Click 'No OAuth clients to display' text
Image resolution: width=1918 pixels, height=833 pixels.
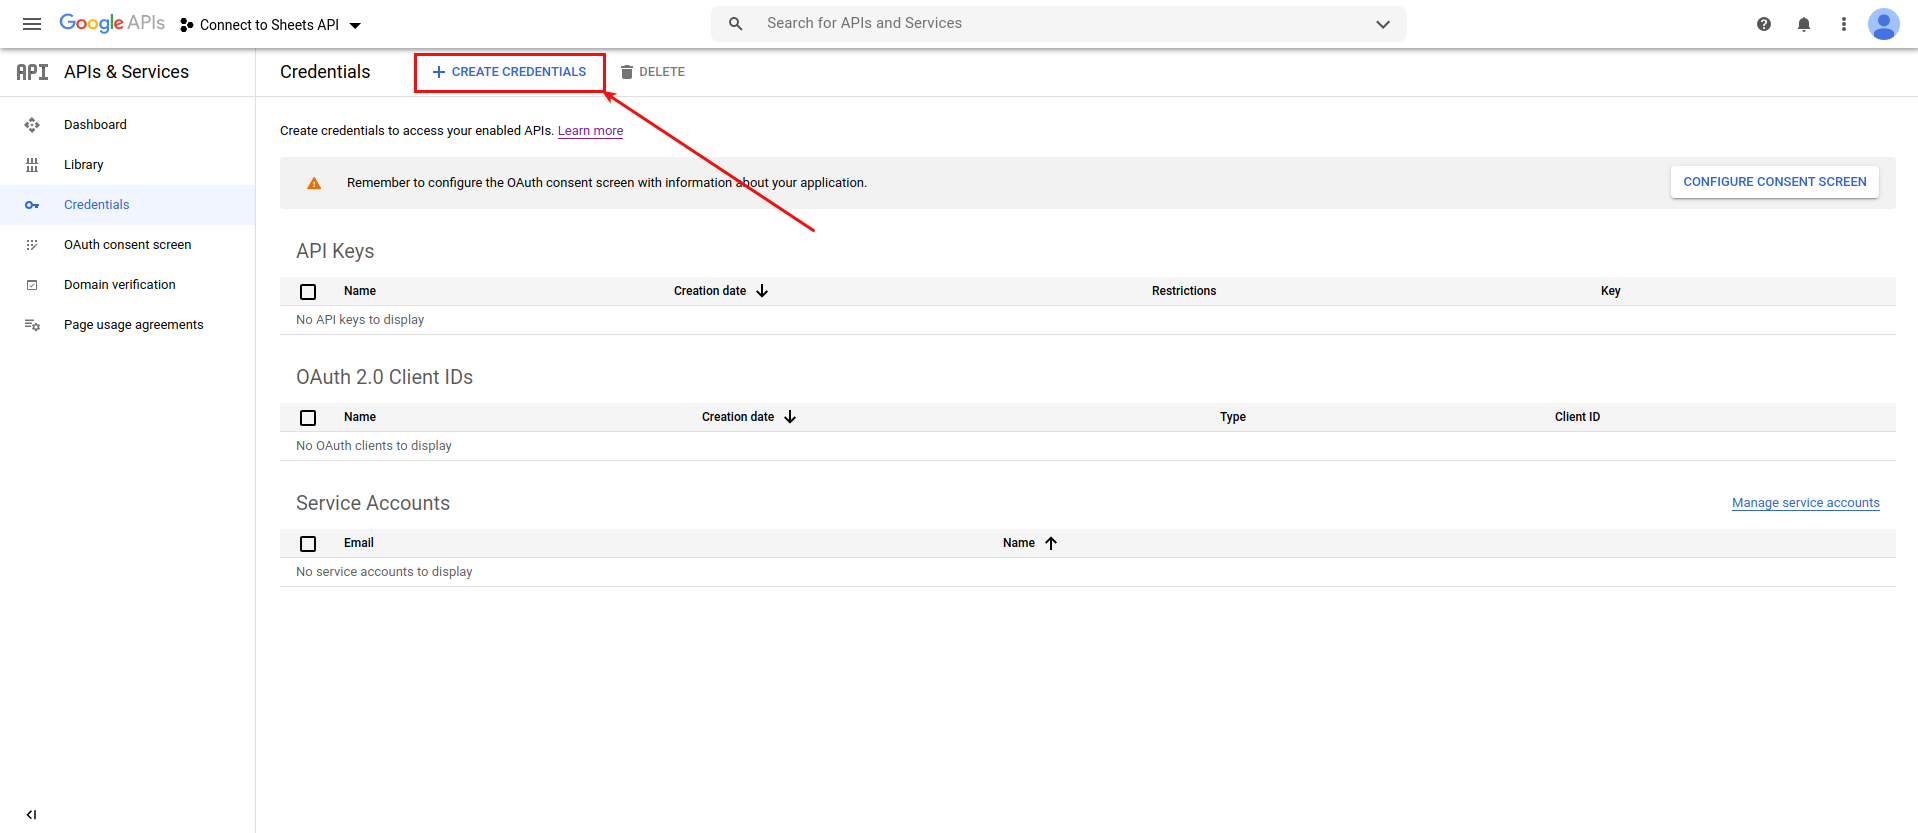tap(374, 446)
